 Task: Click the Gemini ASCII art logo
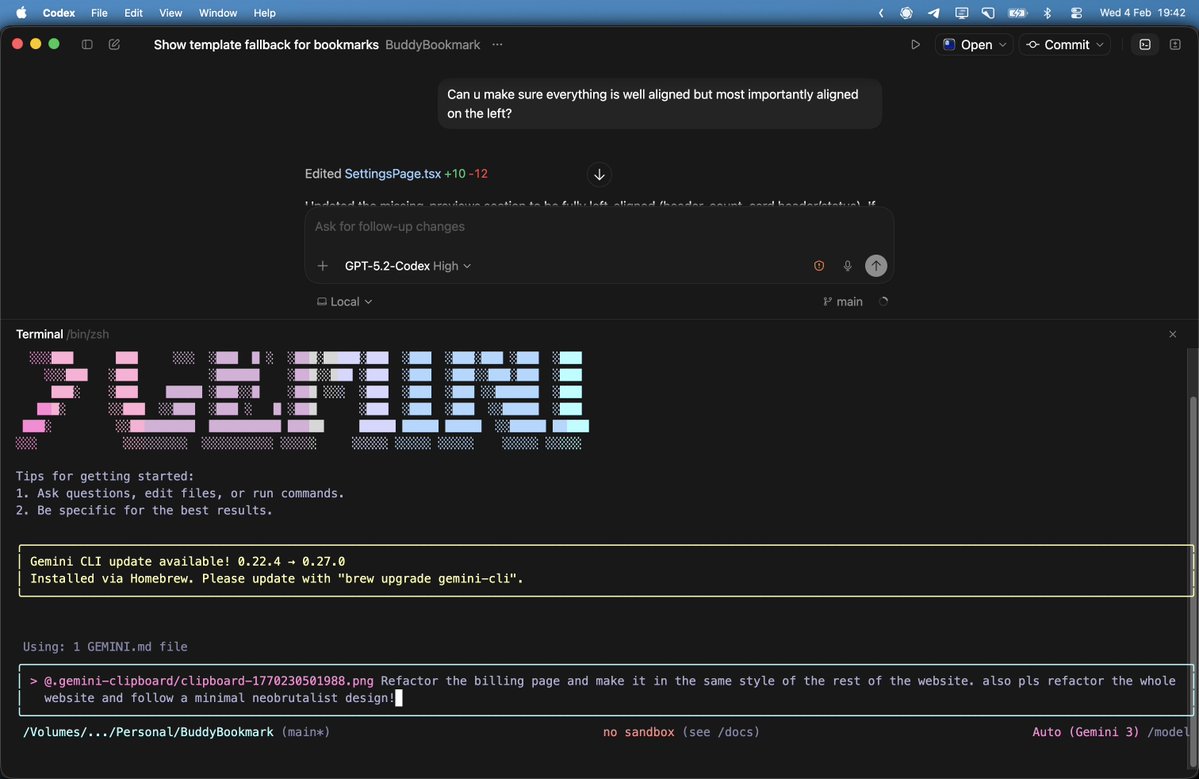point(302,400)
